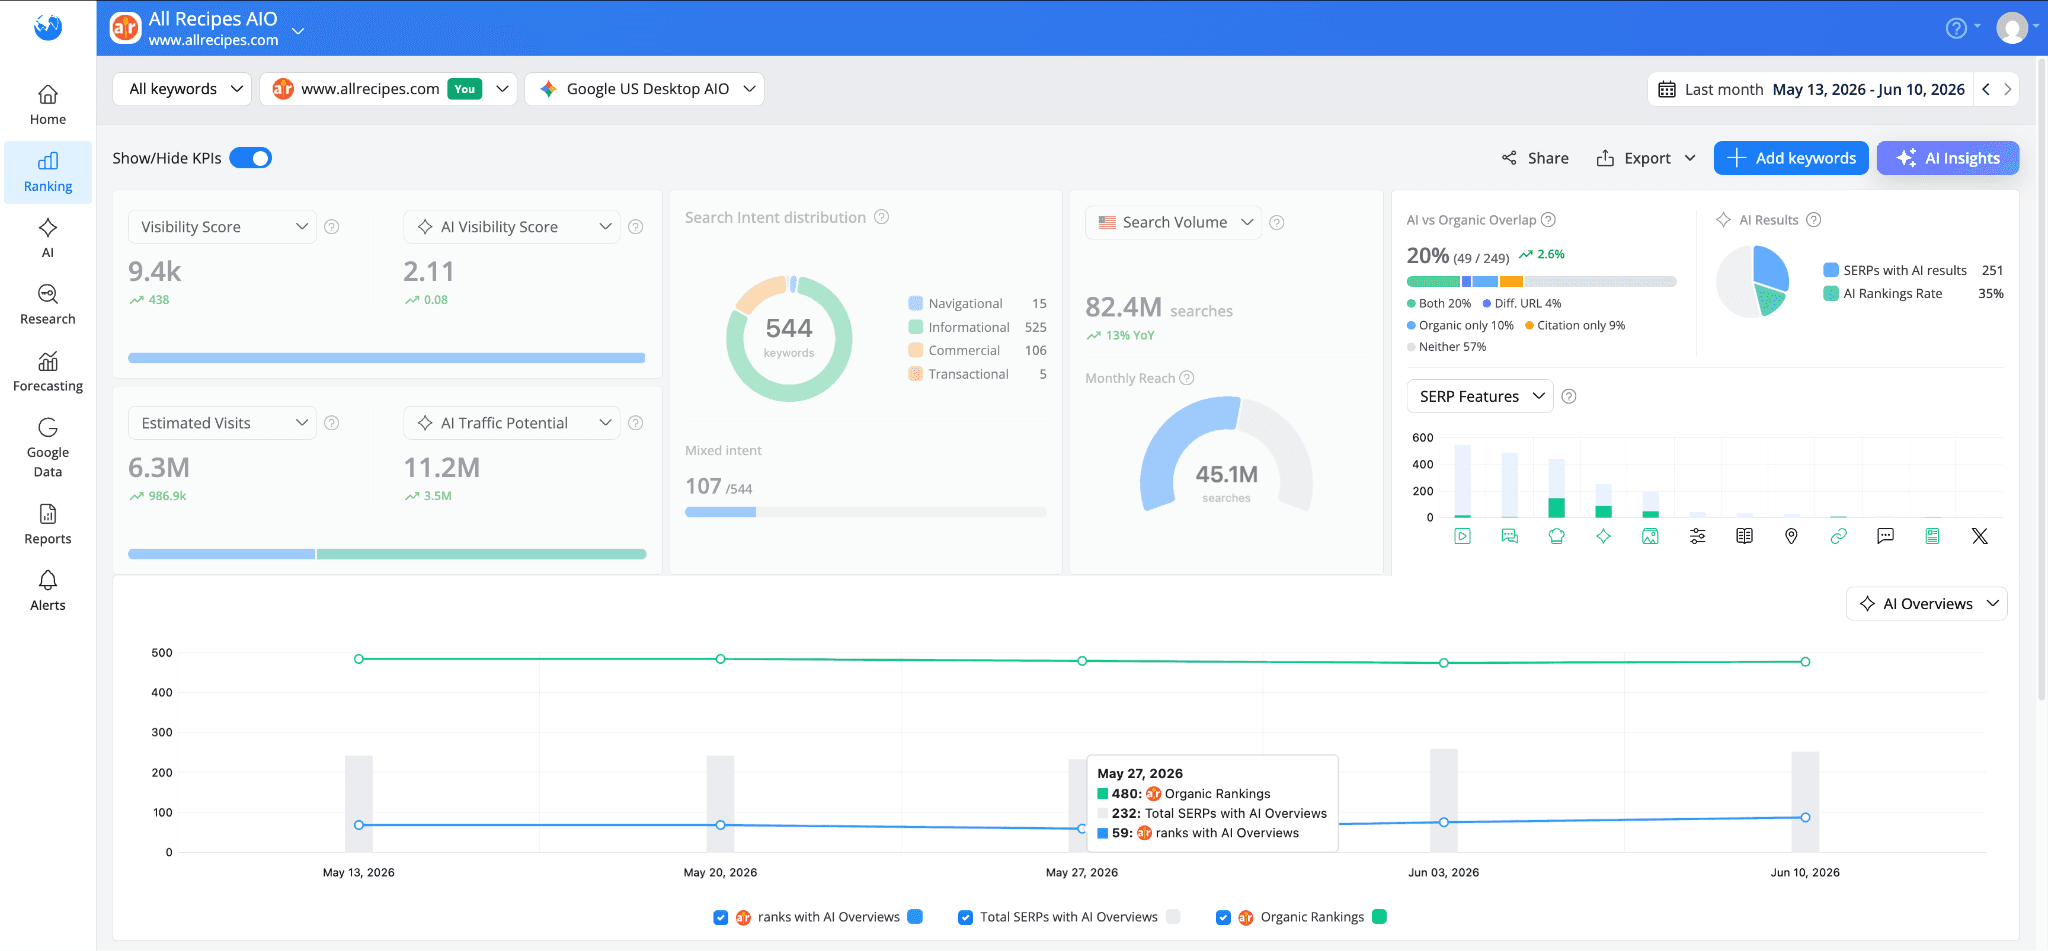Open the Estimated Visits metric dropdown
The height and width of the screenshot is (951, 2048).
[223, 423]
